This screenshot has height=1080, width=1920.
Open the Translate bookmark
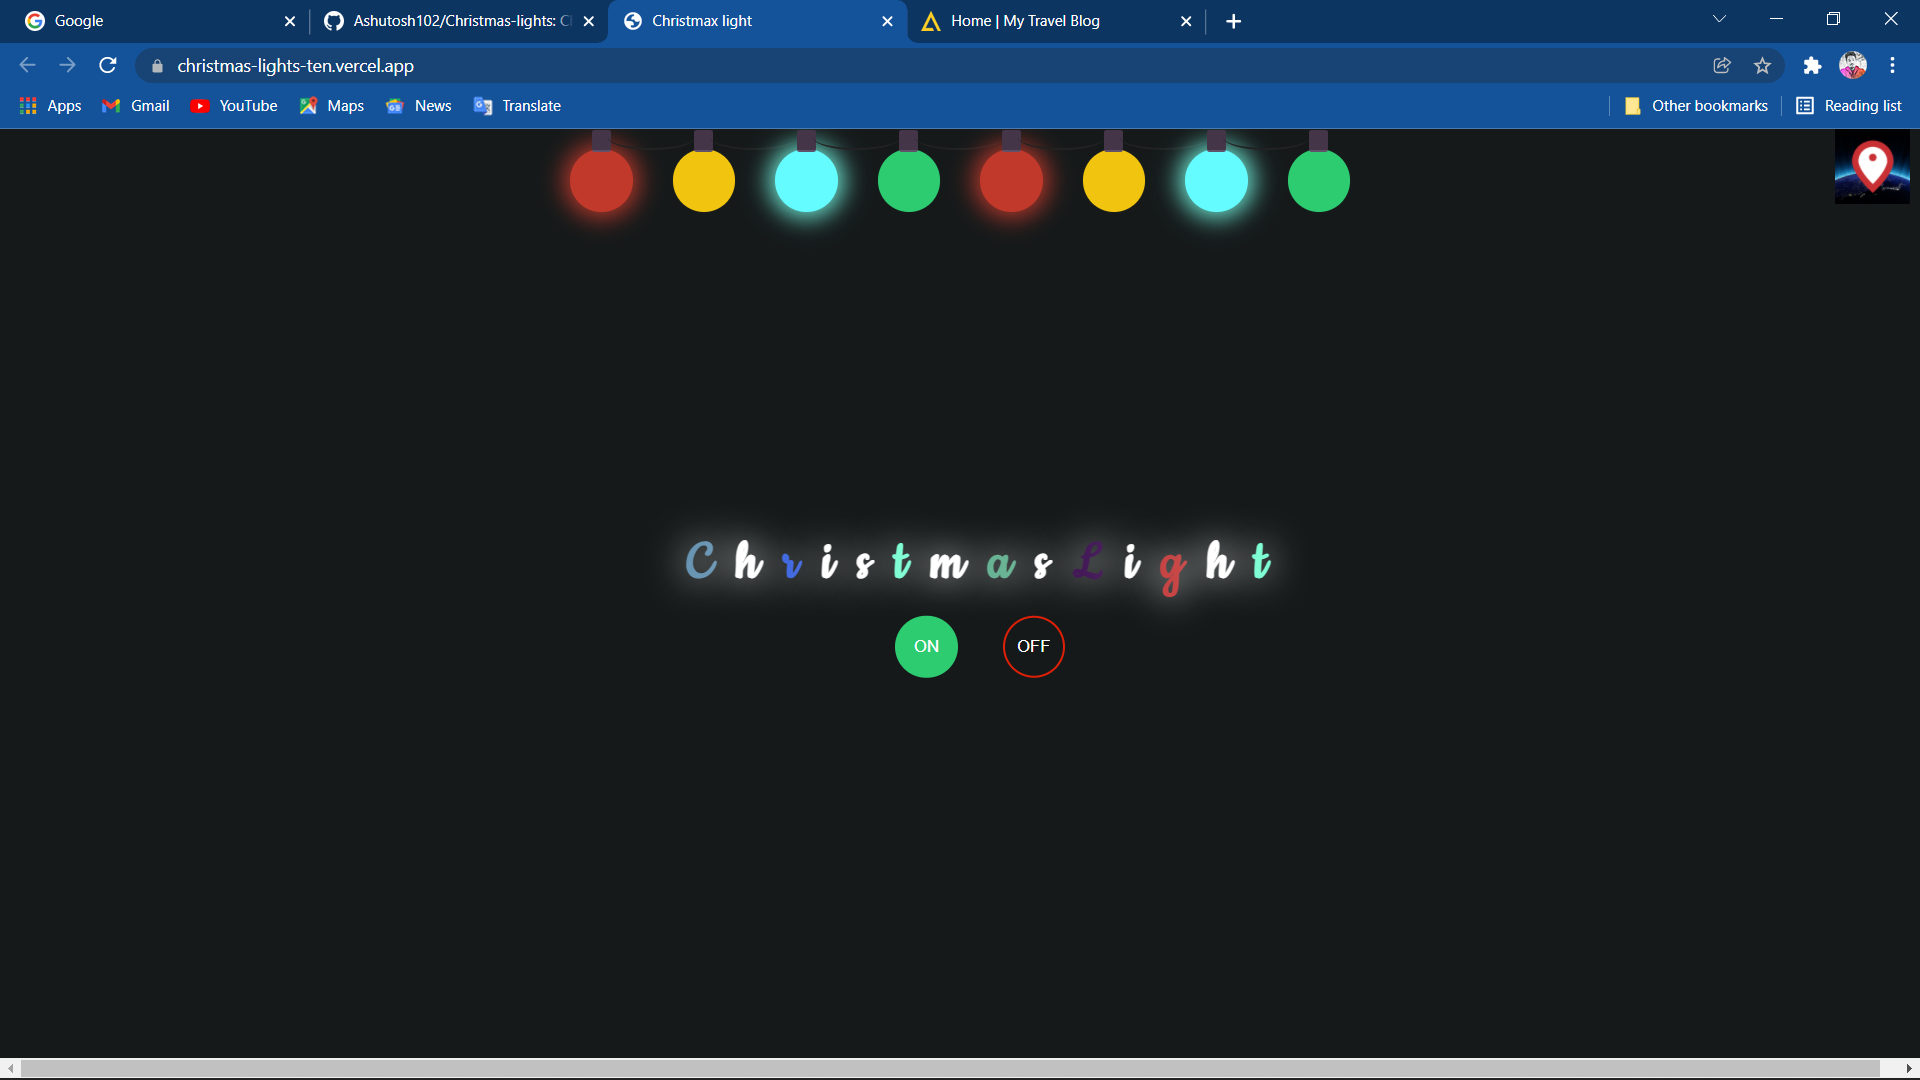(x=516, y=105)
